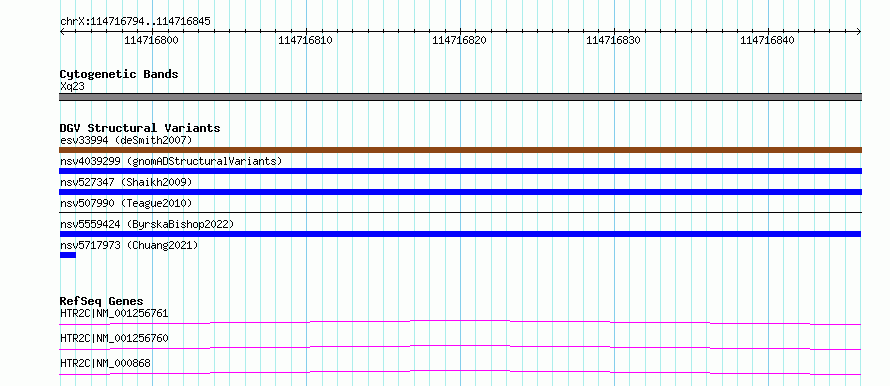Viewport: 890px width, 386px height.
Task: Click the blue nsv4039299 variant bar
Action: click(460, 171)
